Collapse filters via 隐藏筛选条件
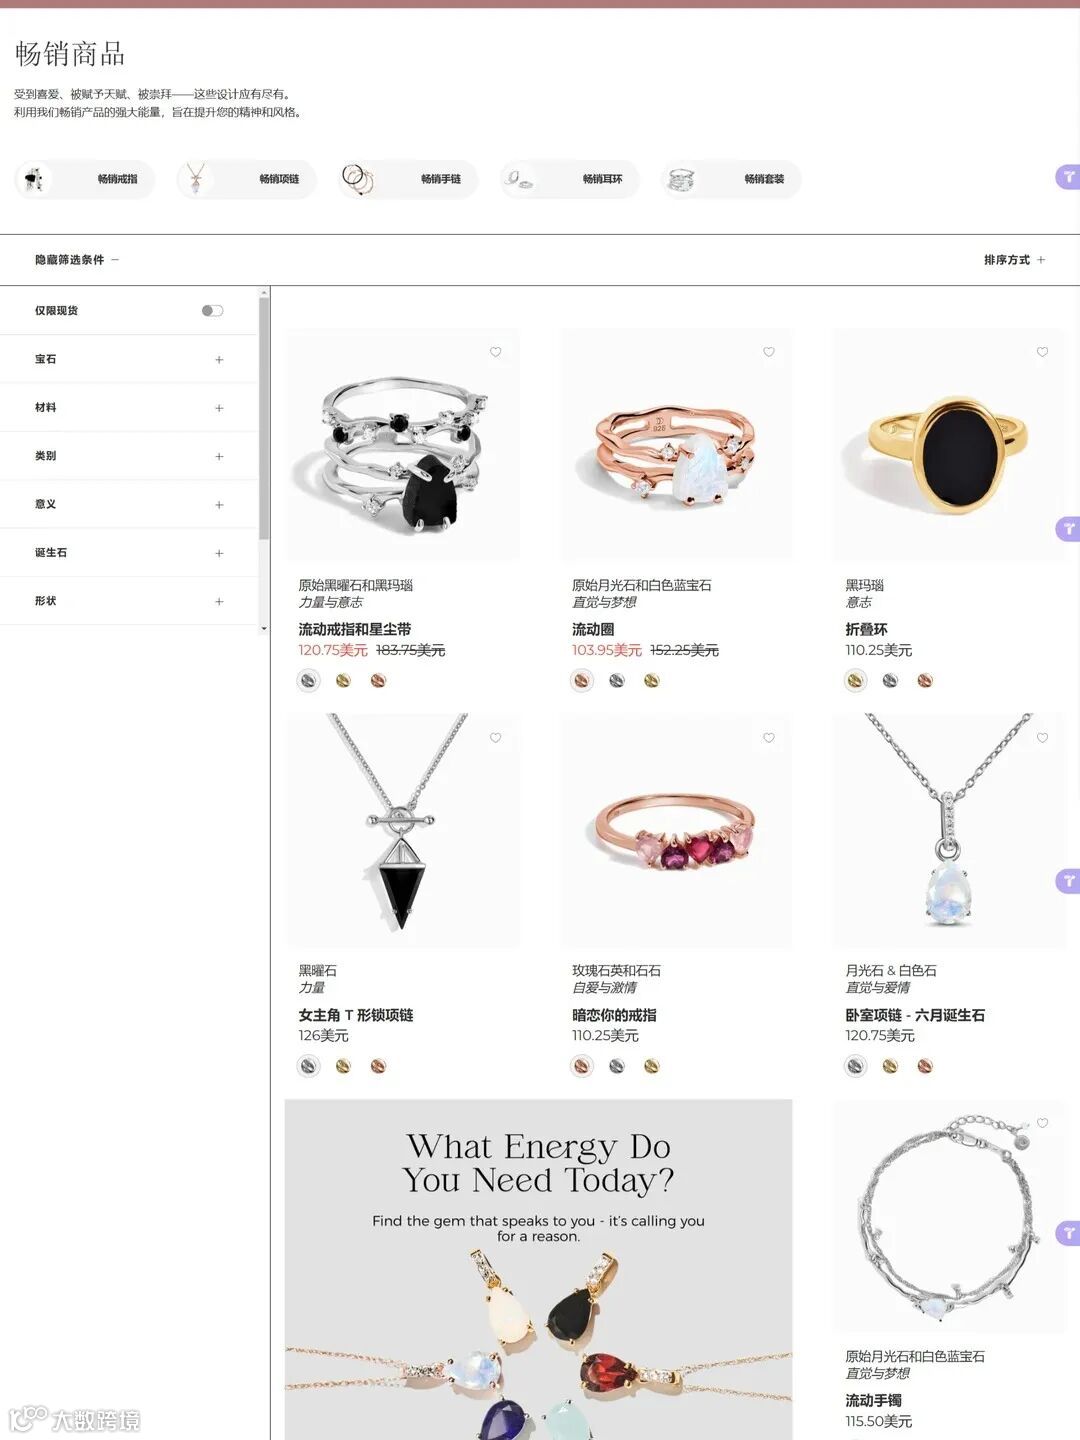Viewport: 1080px width, 1440px height. [x=77, y=260]
